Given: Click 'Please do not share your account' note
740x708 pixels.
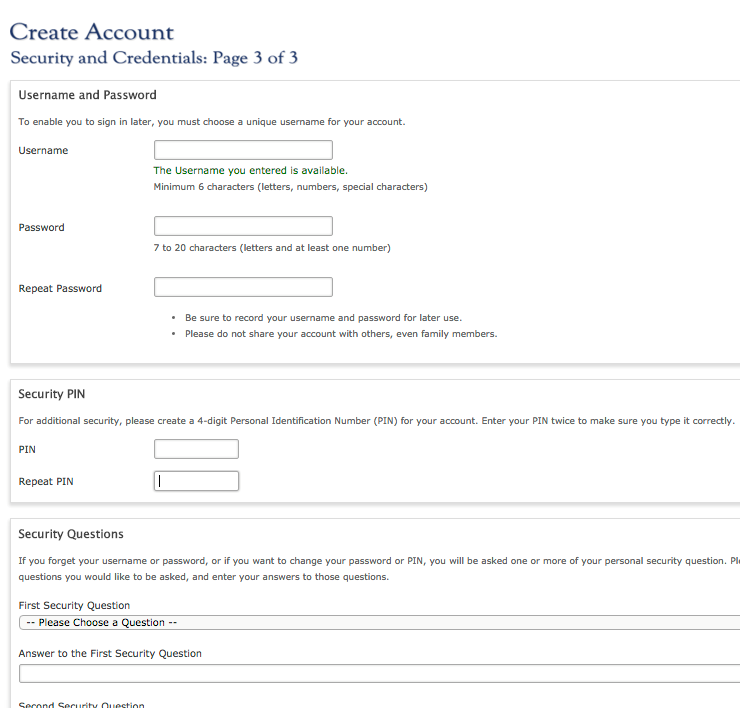Looking at the screenshot, I should pos(341,334).
